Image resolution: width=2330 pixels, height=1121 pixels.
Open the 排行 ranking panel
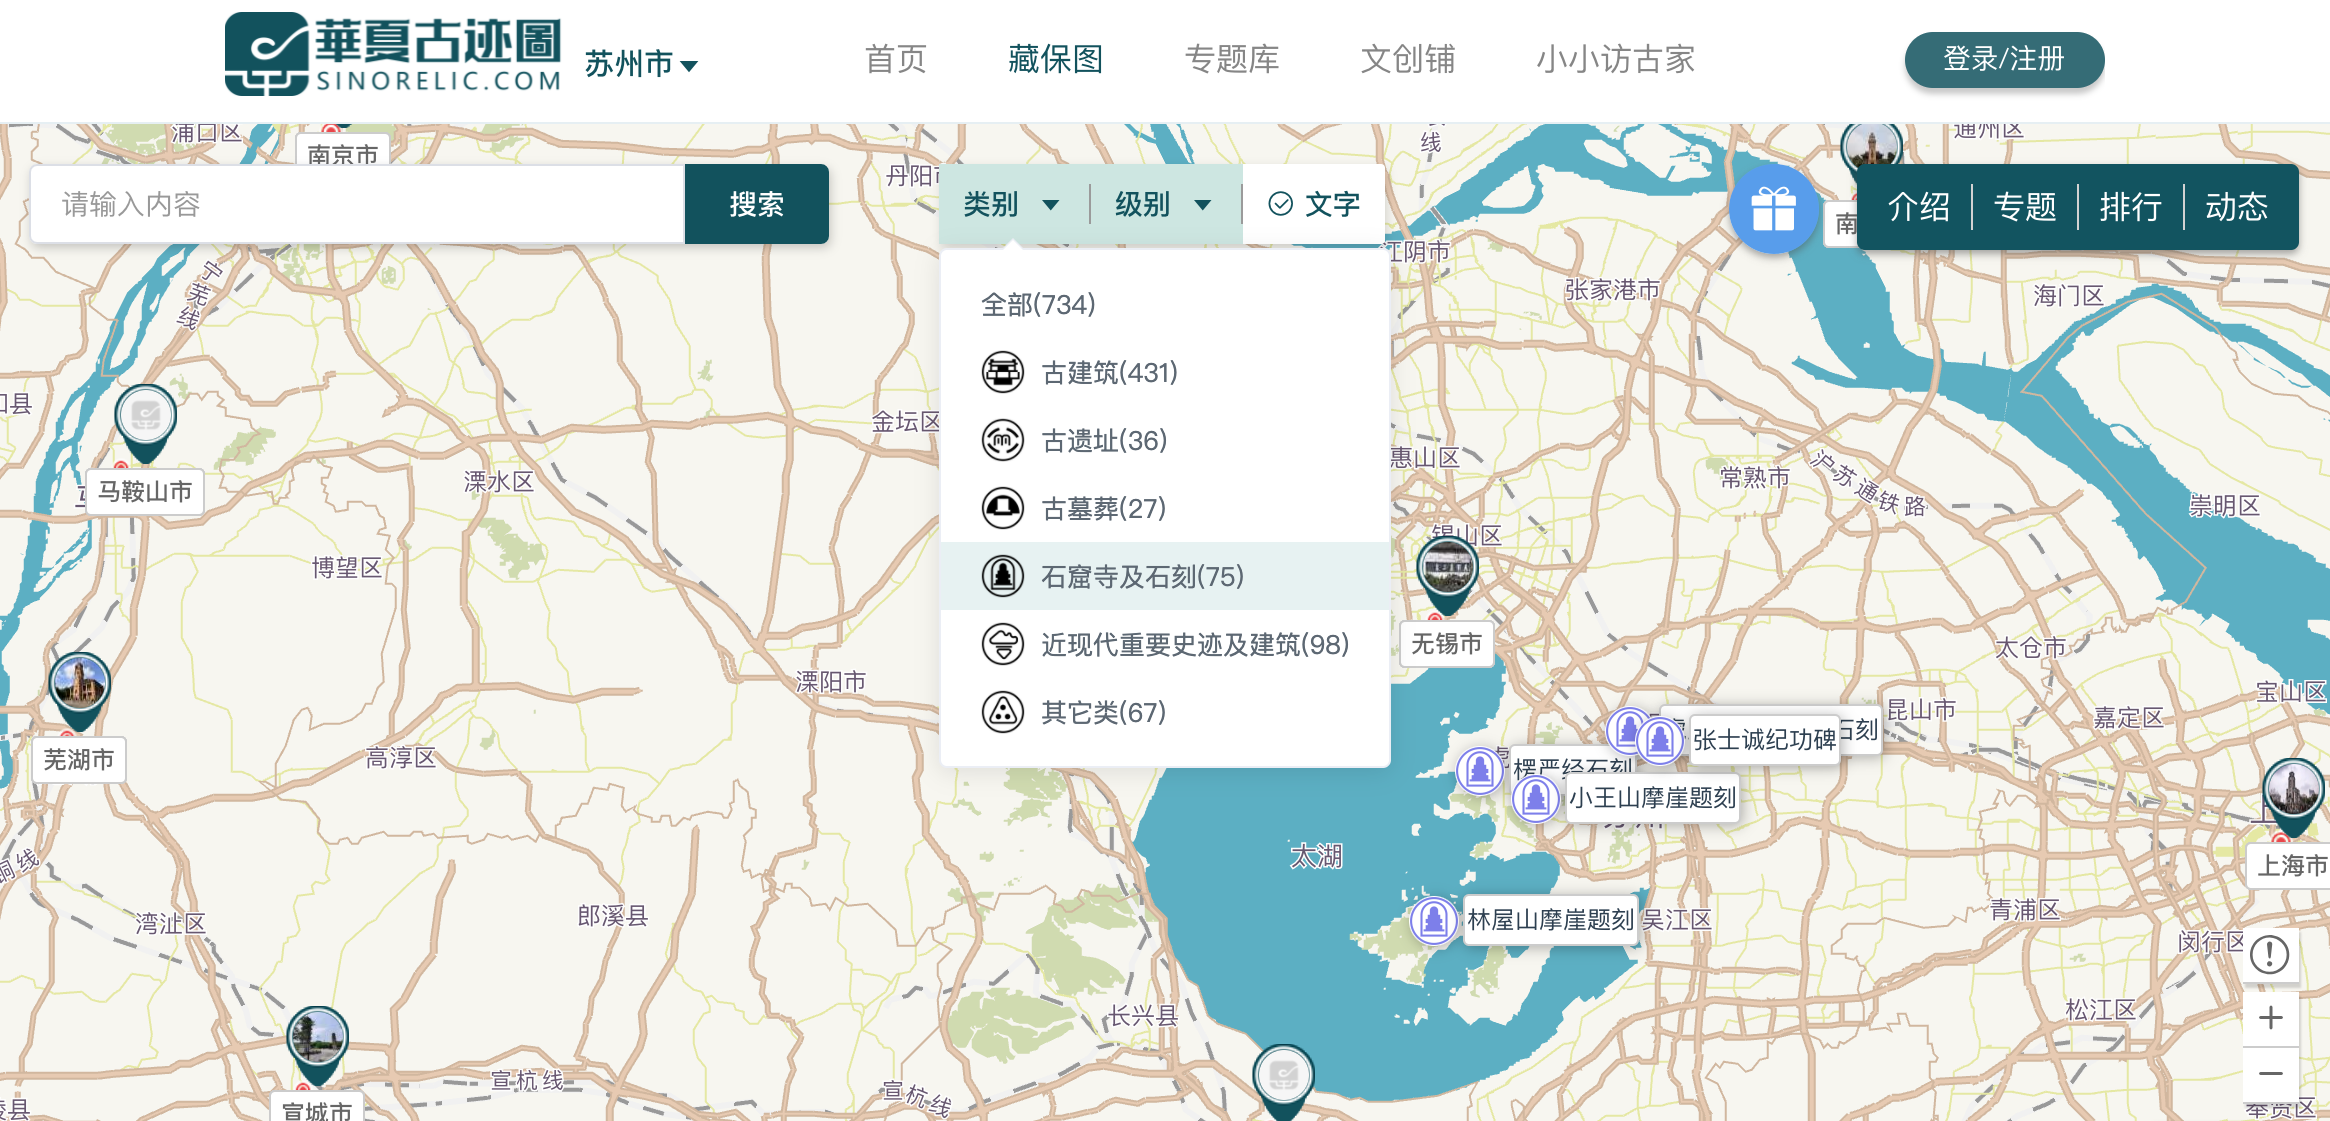click(2130, 207)
